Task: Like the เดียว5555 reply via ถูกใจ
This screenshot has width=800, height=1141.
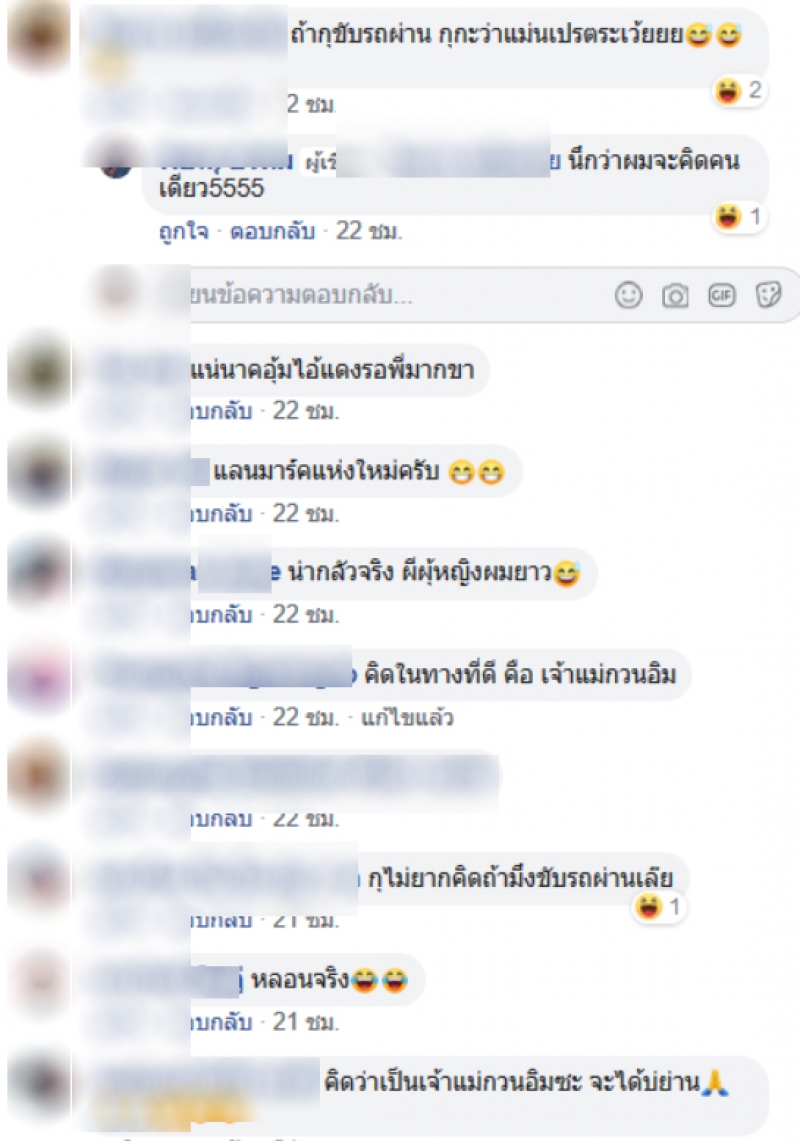Action: click(183, 232)
